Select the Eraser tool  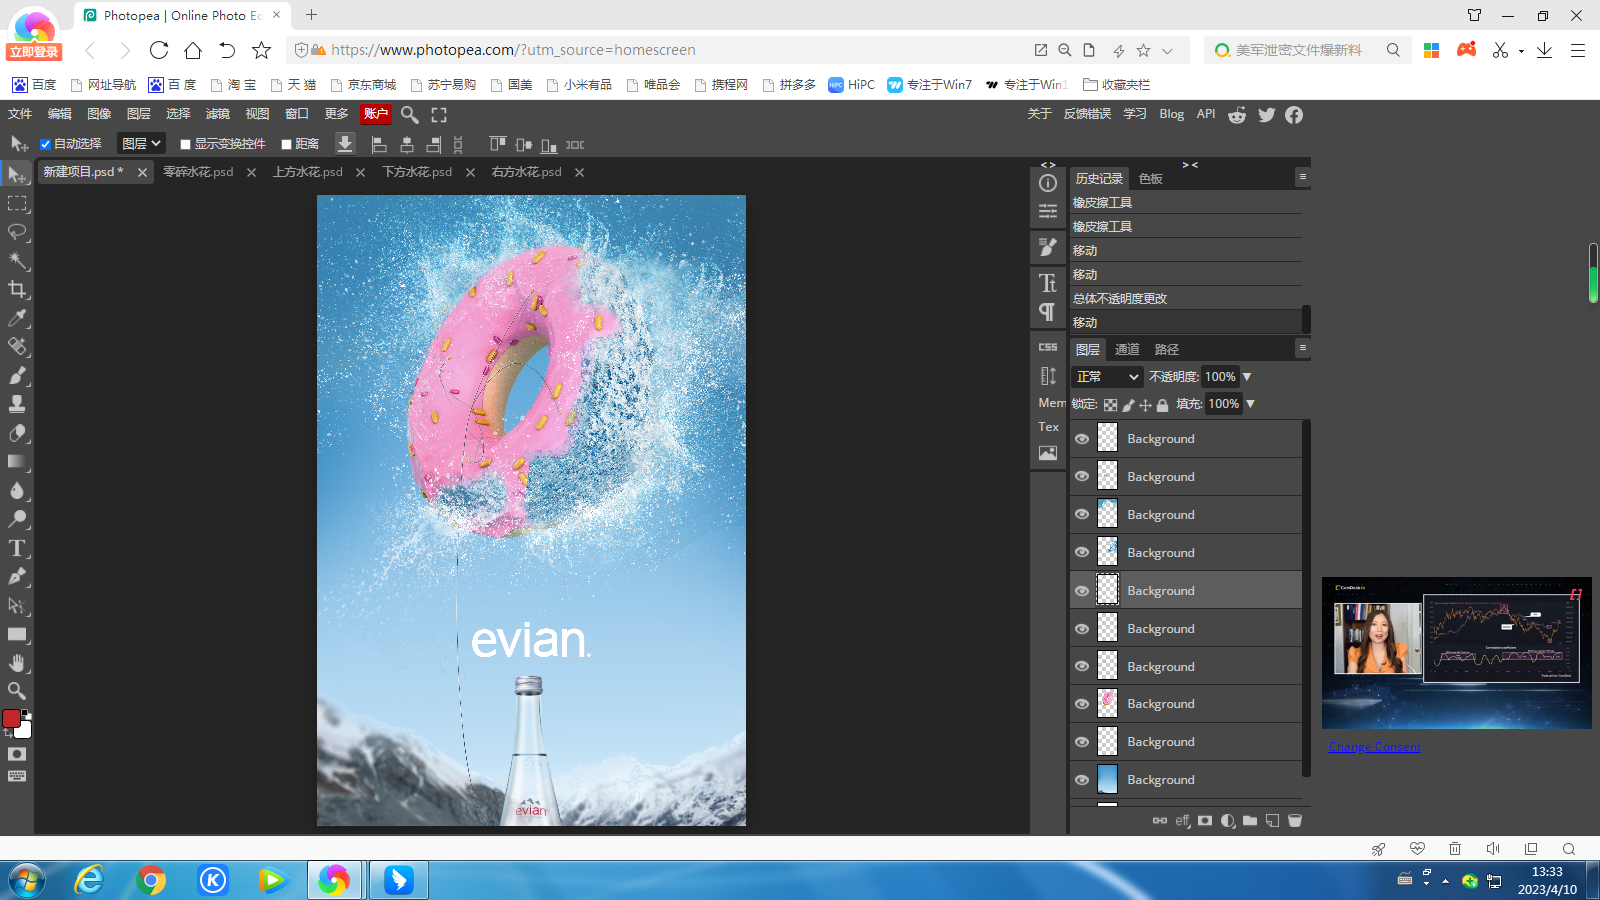point(17,433)
